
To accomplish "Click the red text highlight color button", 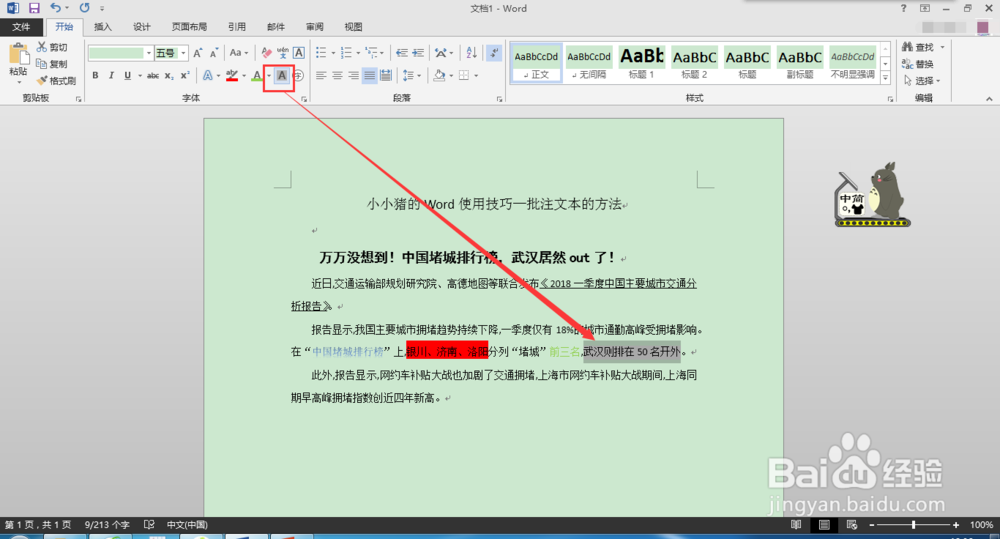I will coord(232,76).
